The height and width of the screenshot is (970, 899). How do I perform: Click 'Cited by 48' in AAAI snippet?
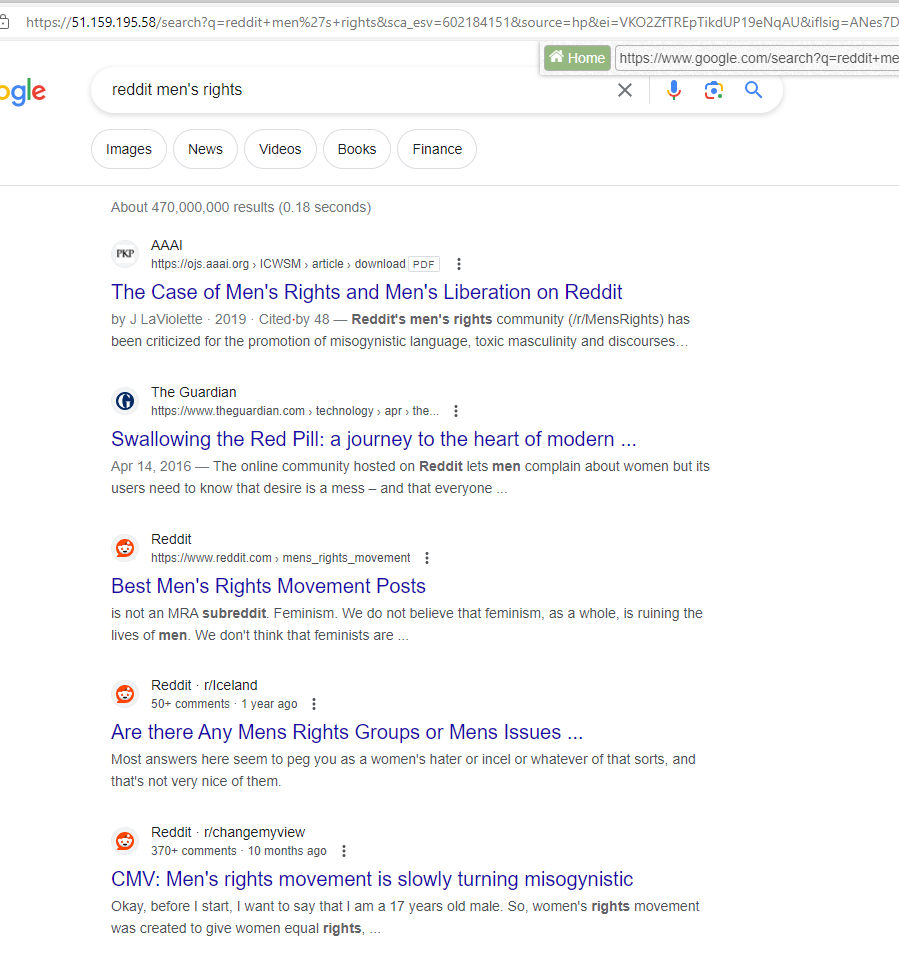(x=294, y=319)
